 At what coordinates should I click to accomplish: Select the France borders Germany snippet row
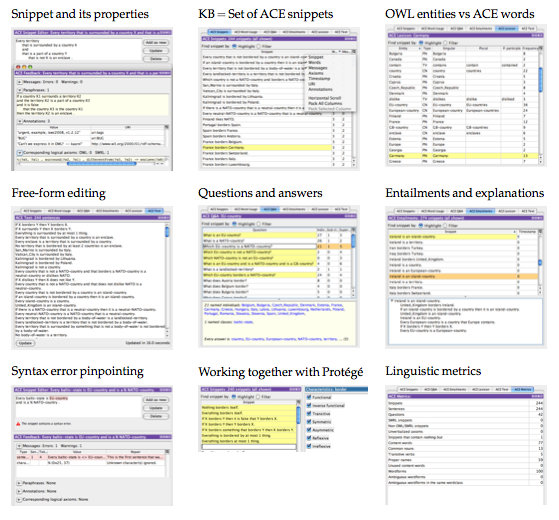click(267, 148)
